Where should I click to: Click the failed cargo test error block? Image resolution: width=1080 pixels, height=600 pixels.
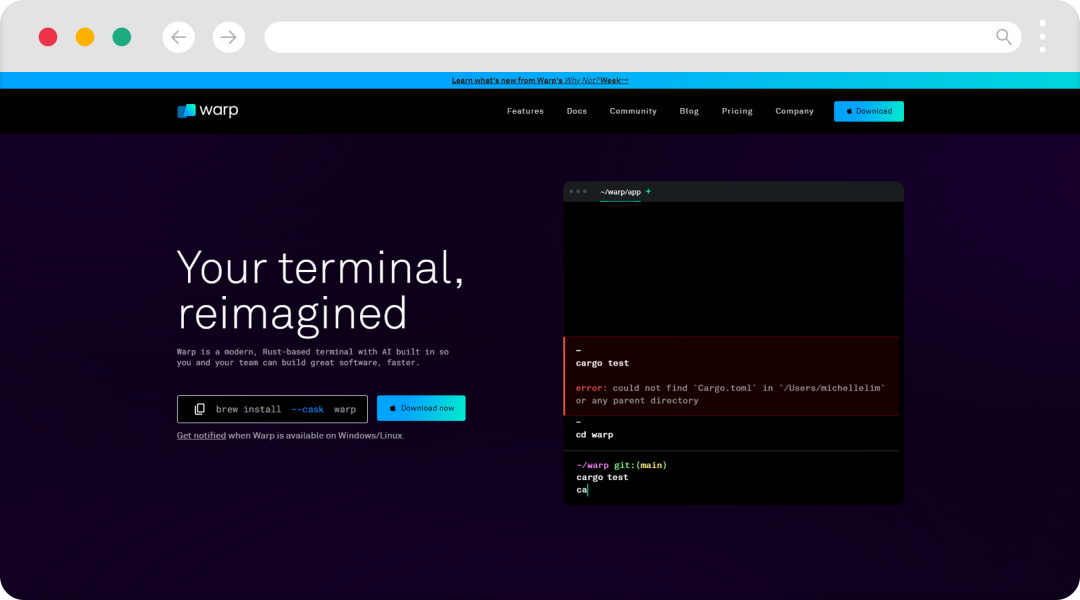pyautogui.click(x=731, y=376)
